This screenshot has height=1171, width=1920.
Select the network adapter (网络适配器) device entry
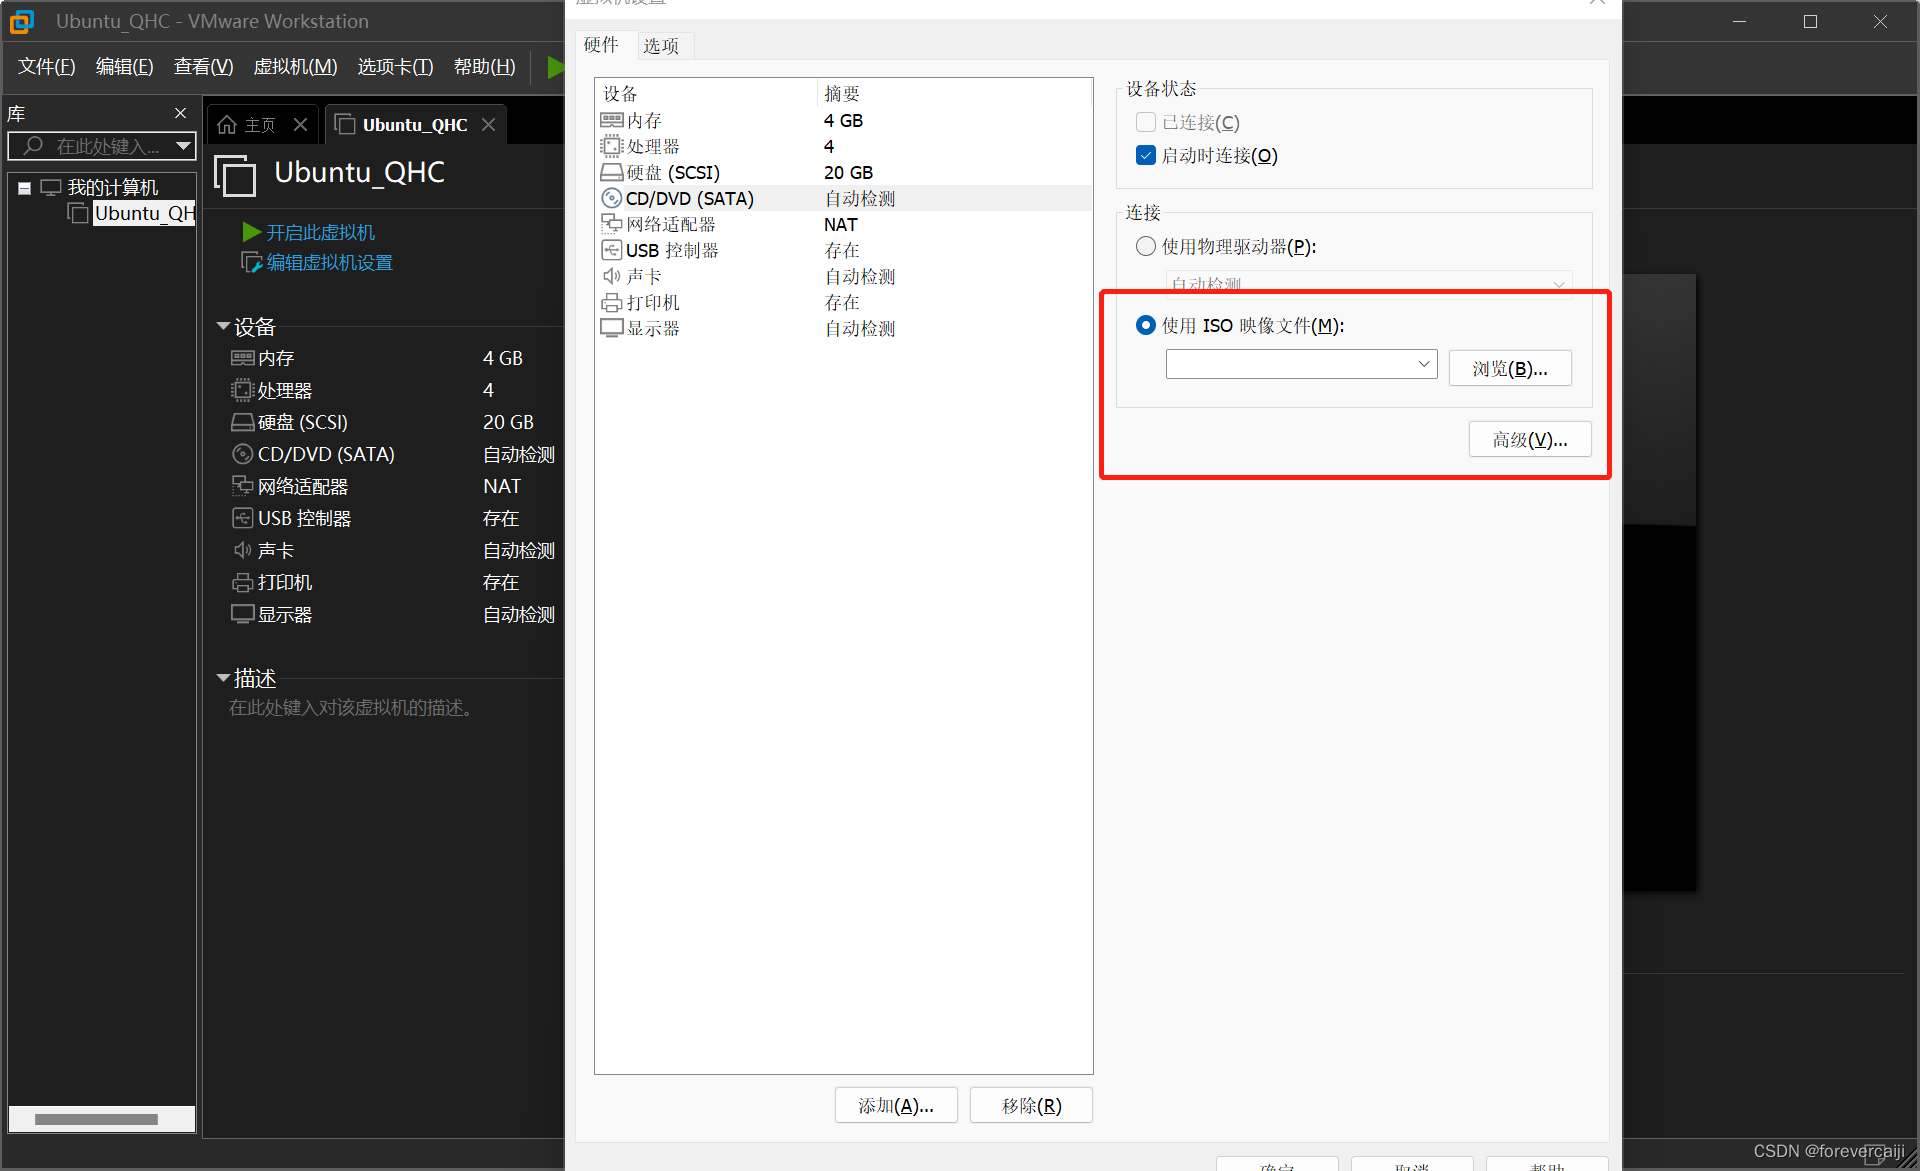pyautogui.click(x=670, y=225)
